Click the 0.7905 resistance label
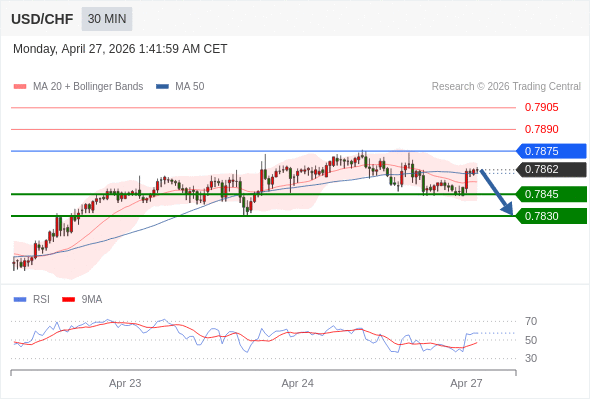This screenshot has width=590, height=400. click(x=541, y=107)
